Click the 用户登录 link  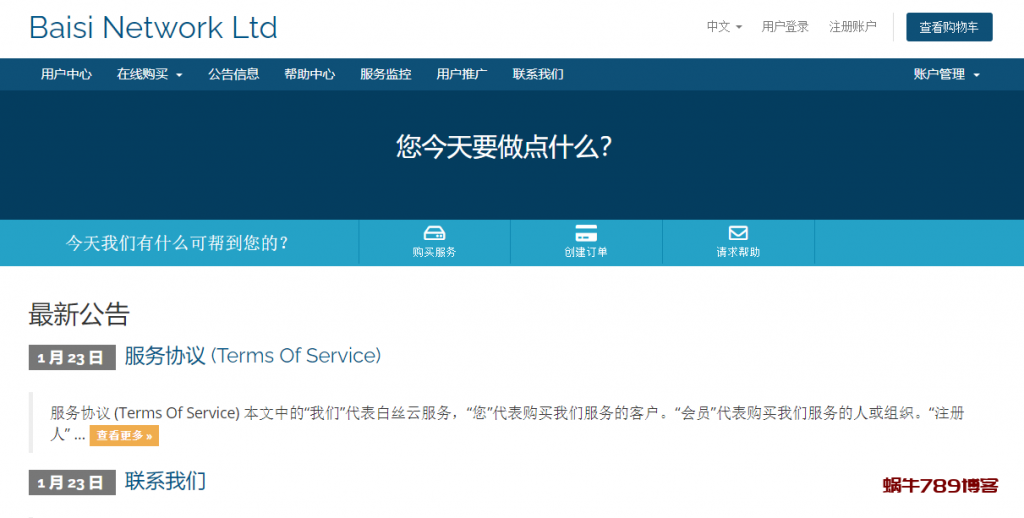pos(785,27)
